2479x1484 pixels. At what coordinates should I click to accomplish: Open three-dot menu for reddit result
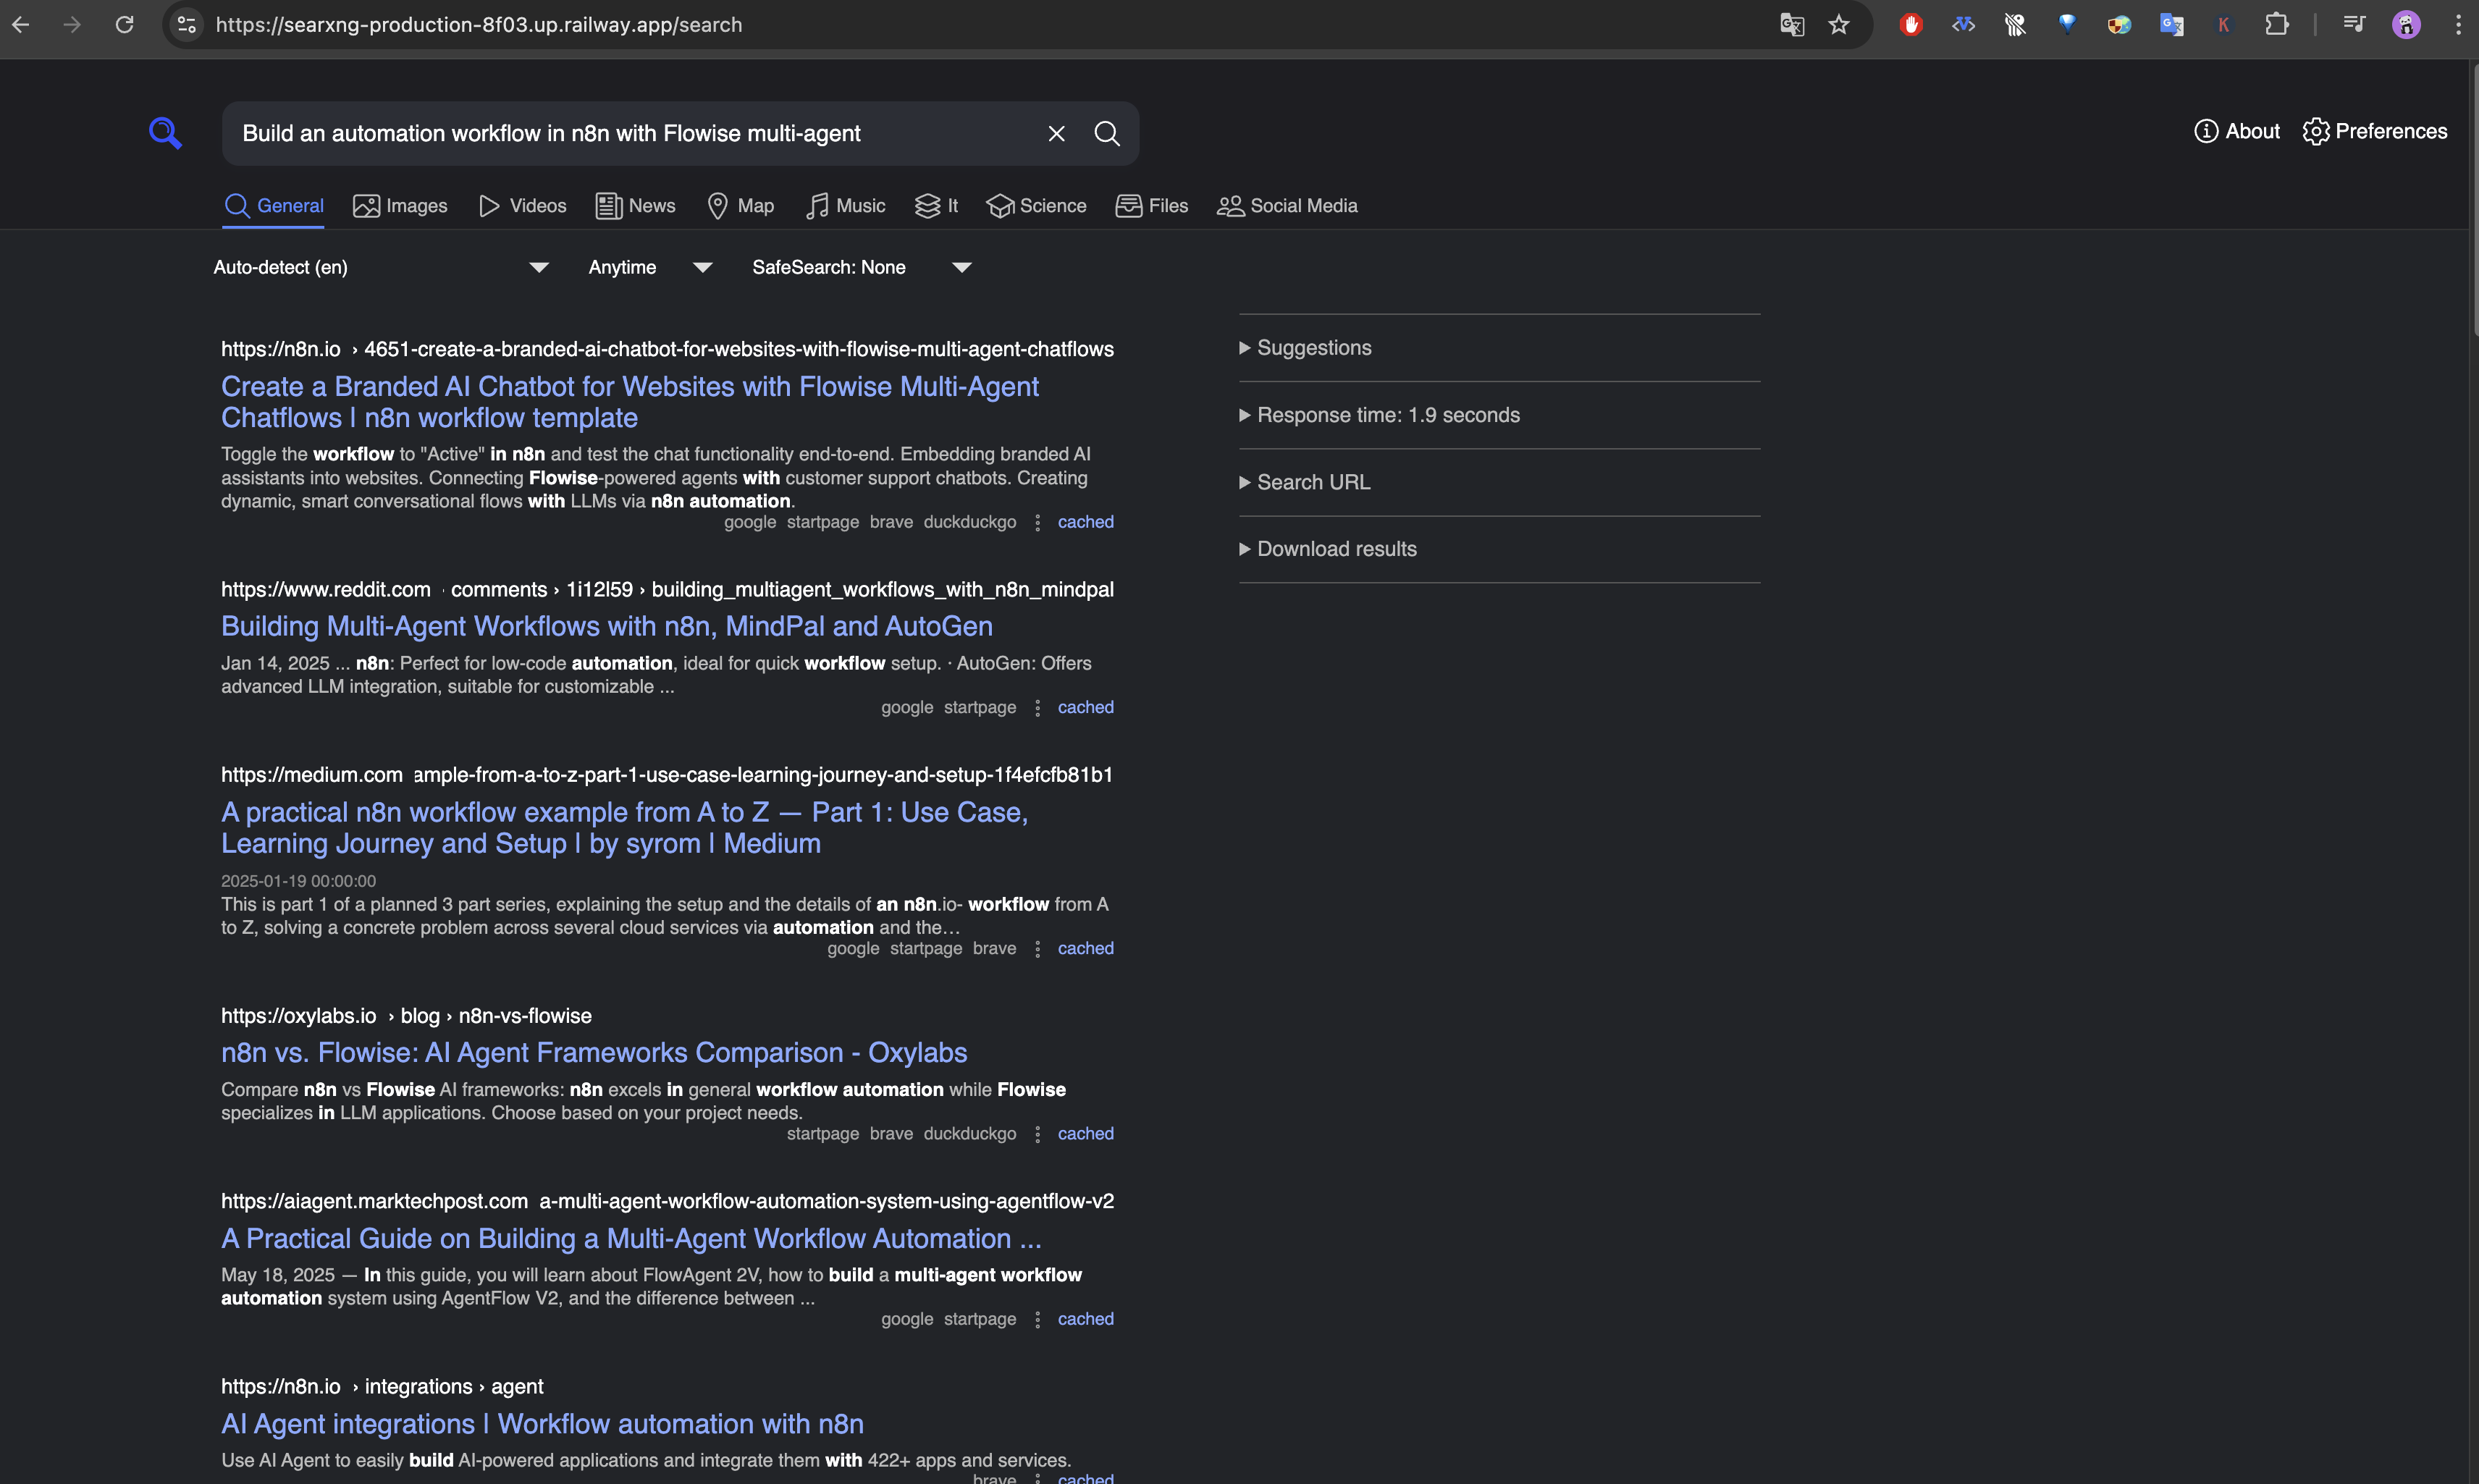click(1037, 708)
